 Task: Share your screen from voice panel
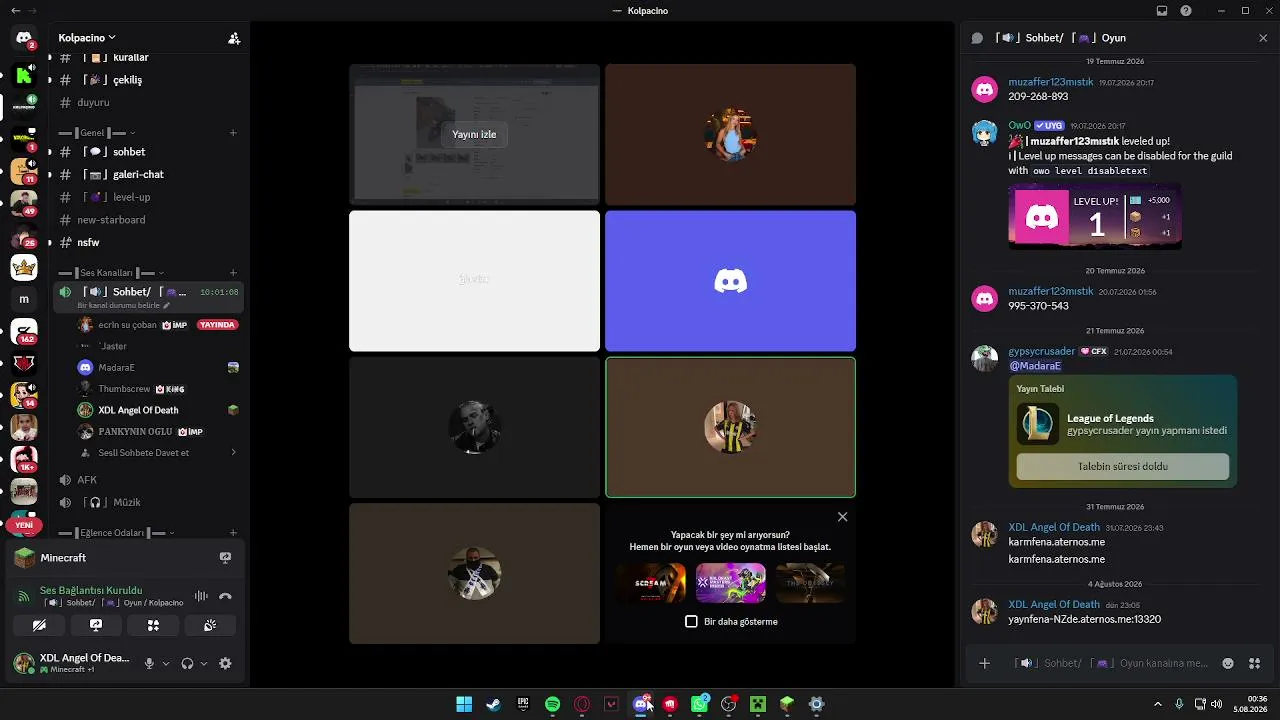96,625
